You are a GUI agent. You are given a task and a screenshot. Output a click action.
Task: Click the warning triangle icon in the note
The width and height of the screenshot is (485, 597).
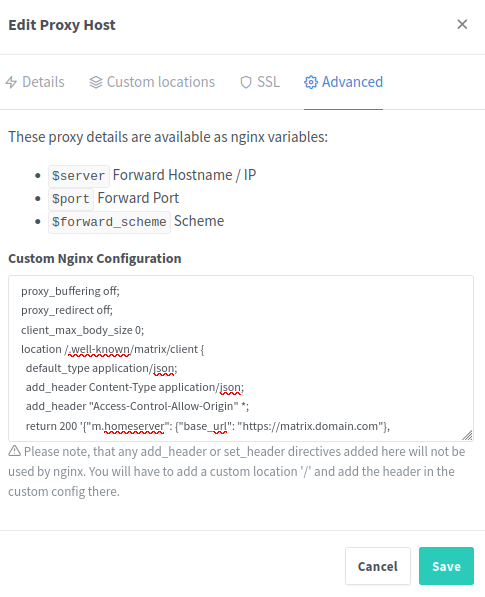(x=14, y=451)
